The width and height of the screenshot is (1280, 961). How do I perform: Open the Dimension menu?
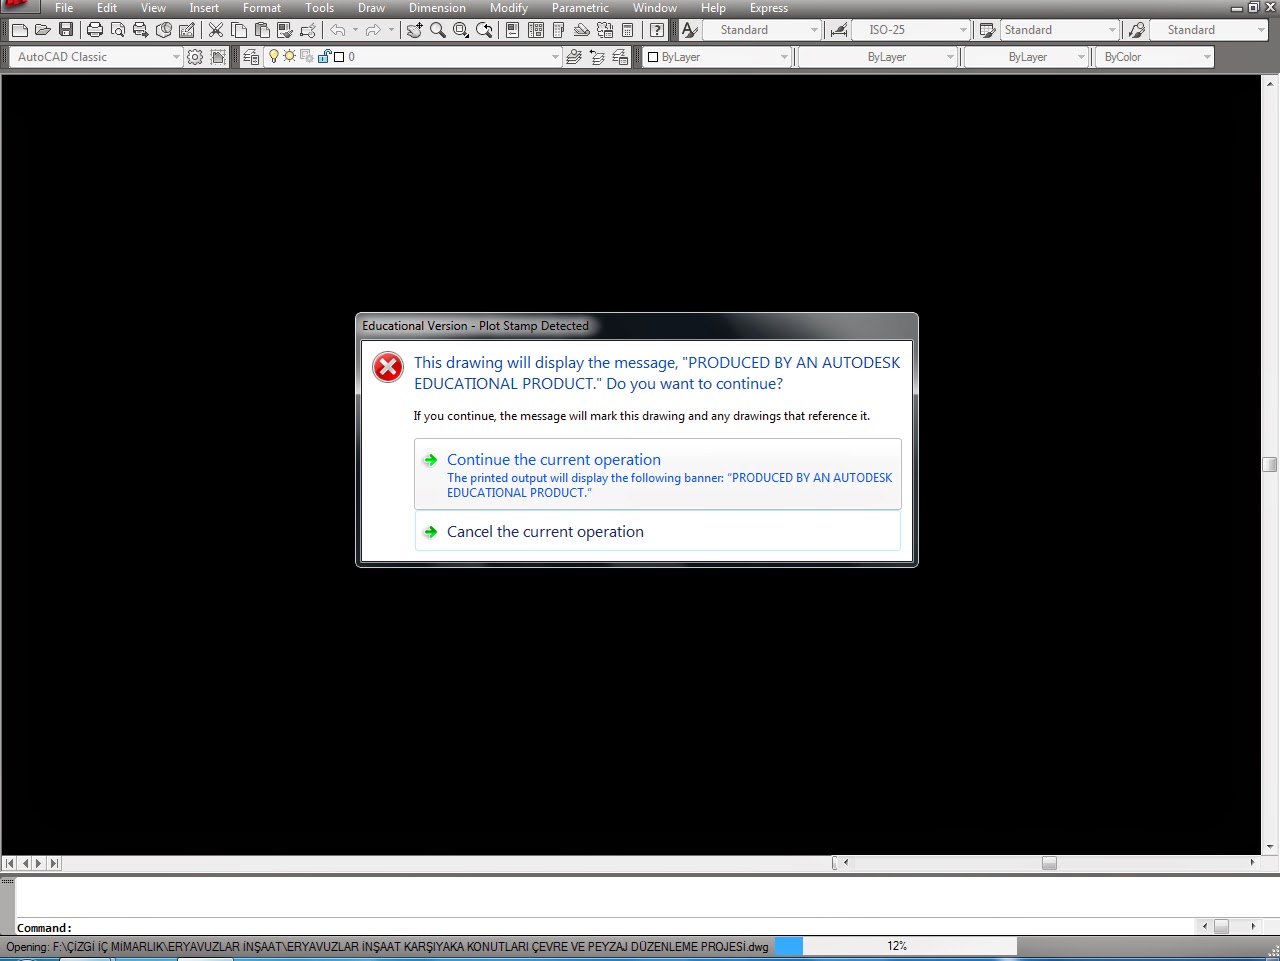point(437,8)
